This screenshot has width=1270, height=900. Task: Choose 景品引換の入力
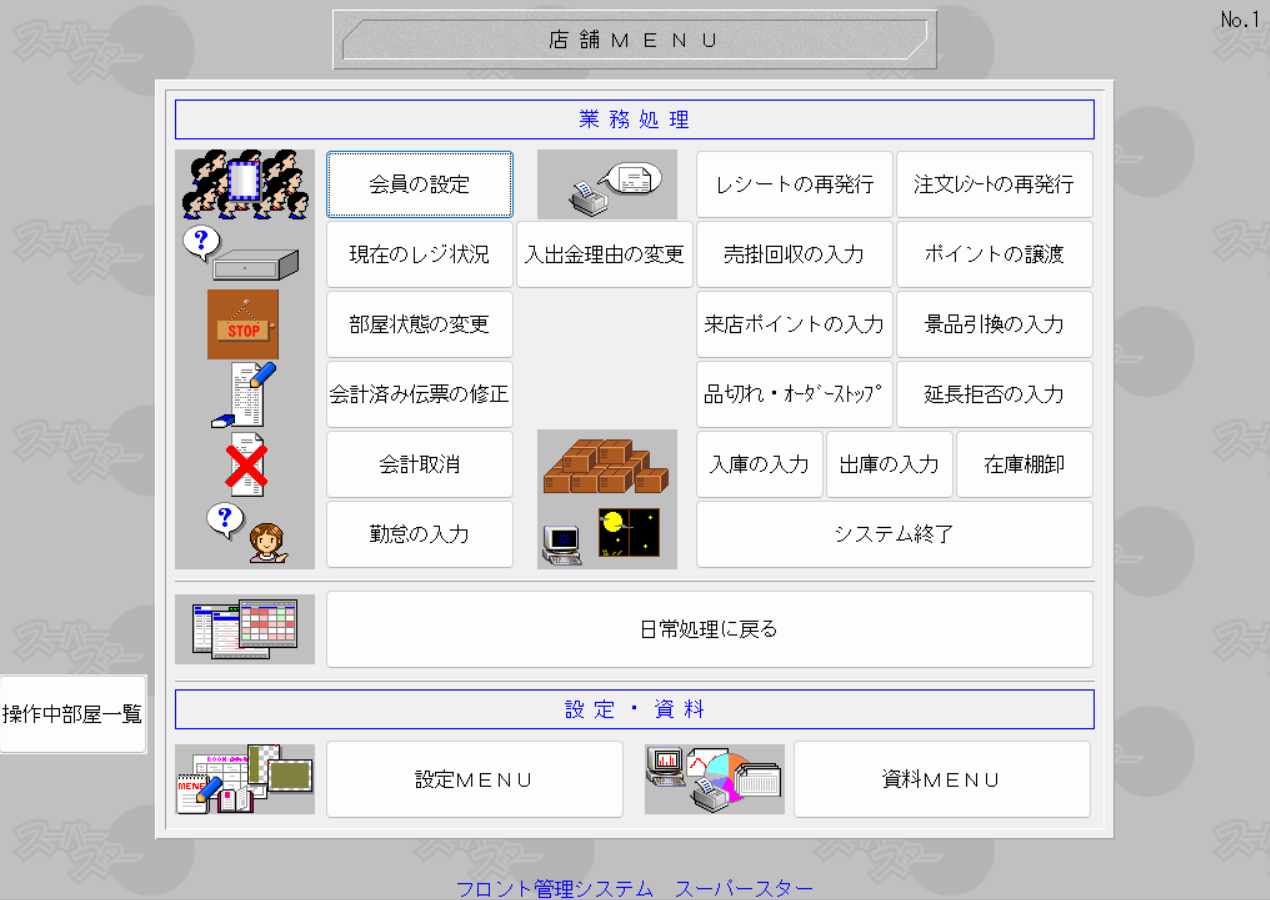coord(995,324)
